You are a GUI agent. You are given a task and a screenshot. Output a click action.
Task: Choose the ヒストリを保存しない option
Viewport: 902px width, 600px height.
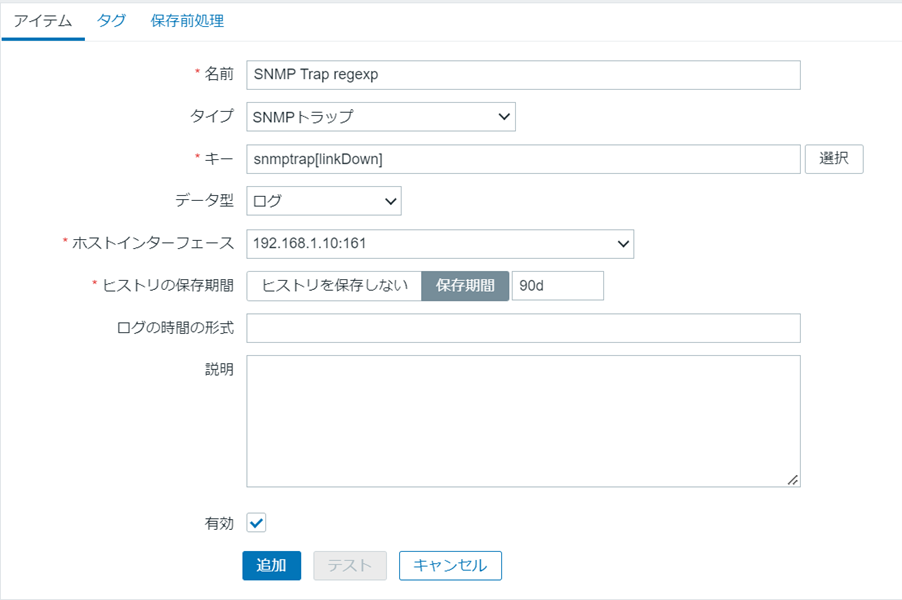(335, 285)
